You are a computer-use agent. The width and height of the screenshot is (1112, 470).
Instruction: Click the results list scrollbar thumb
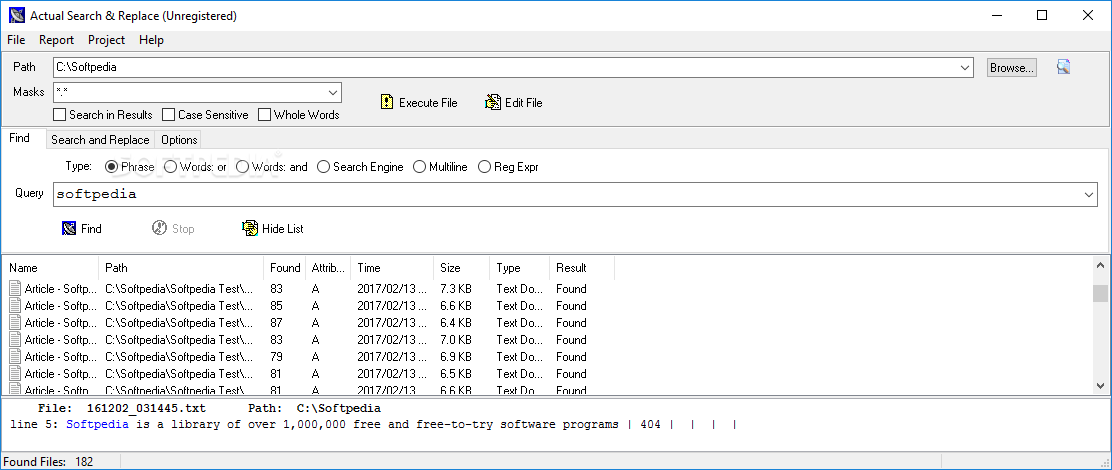pyautogui.click(x=1100, y=293)
